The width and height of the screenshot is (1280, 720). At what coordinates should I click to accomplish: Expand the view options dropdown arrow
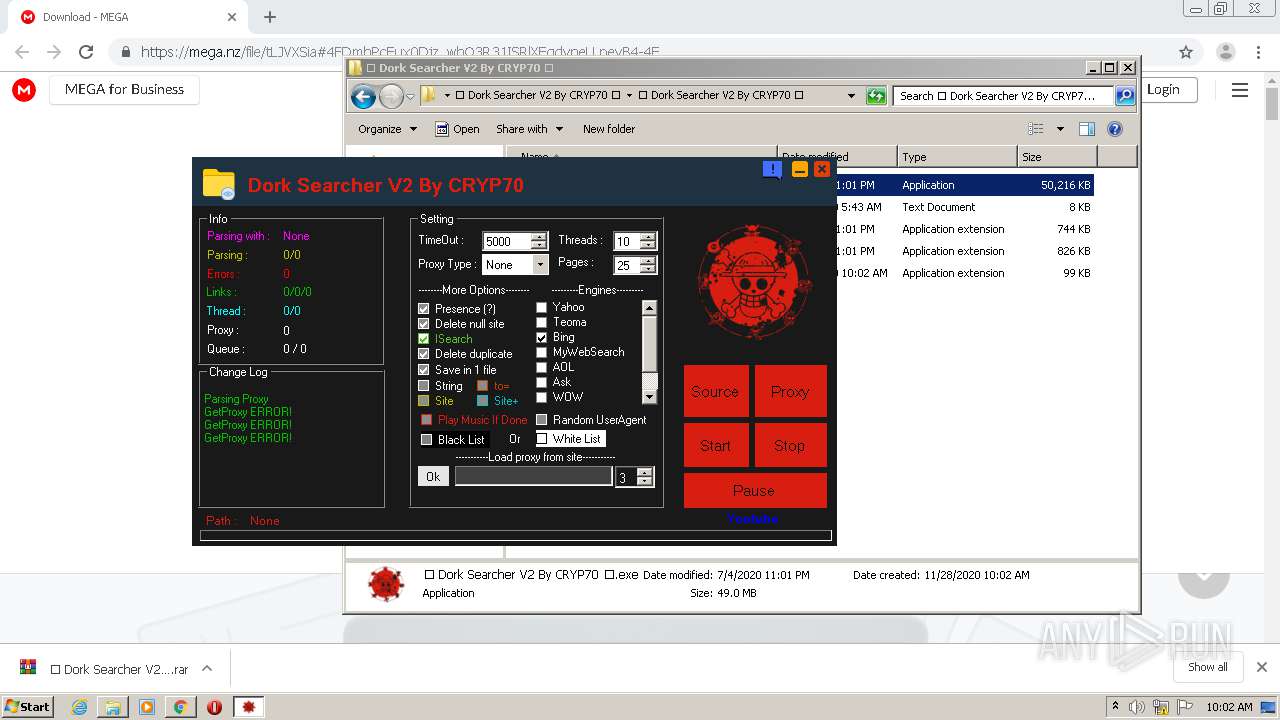1060,129
